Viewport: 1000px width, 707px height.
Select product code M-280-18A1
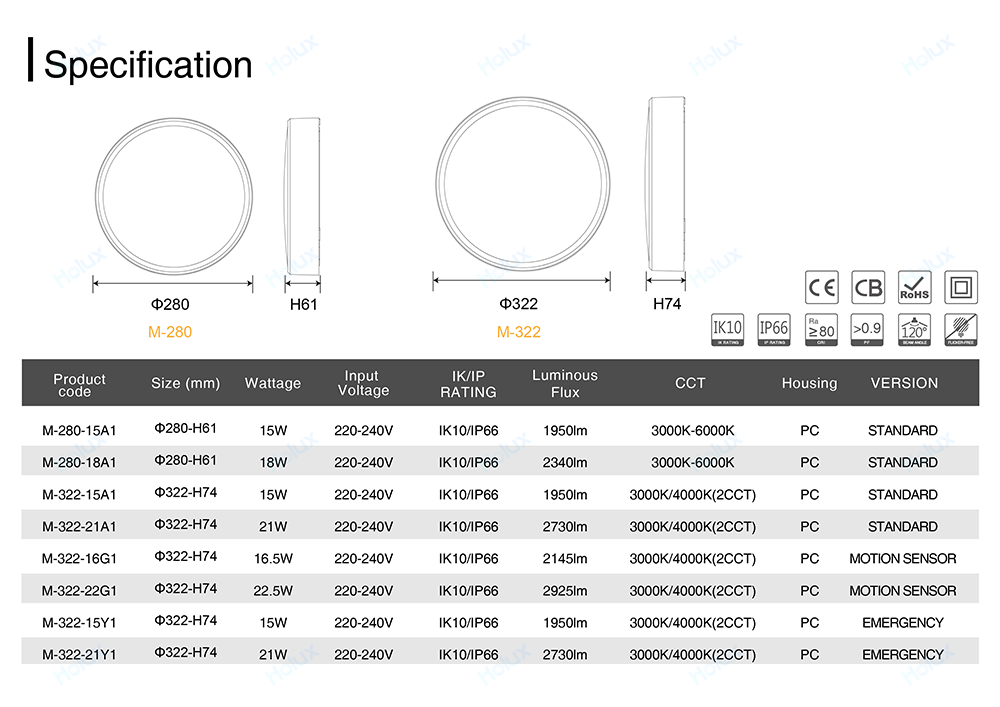tap(79, 463)
